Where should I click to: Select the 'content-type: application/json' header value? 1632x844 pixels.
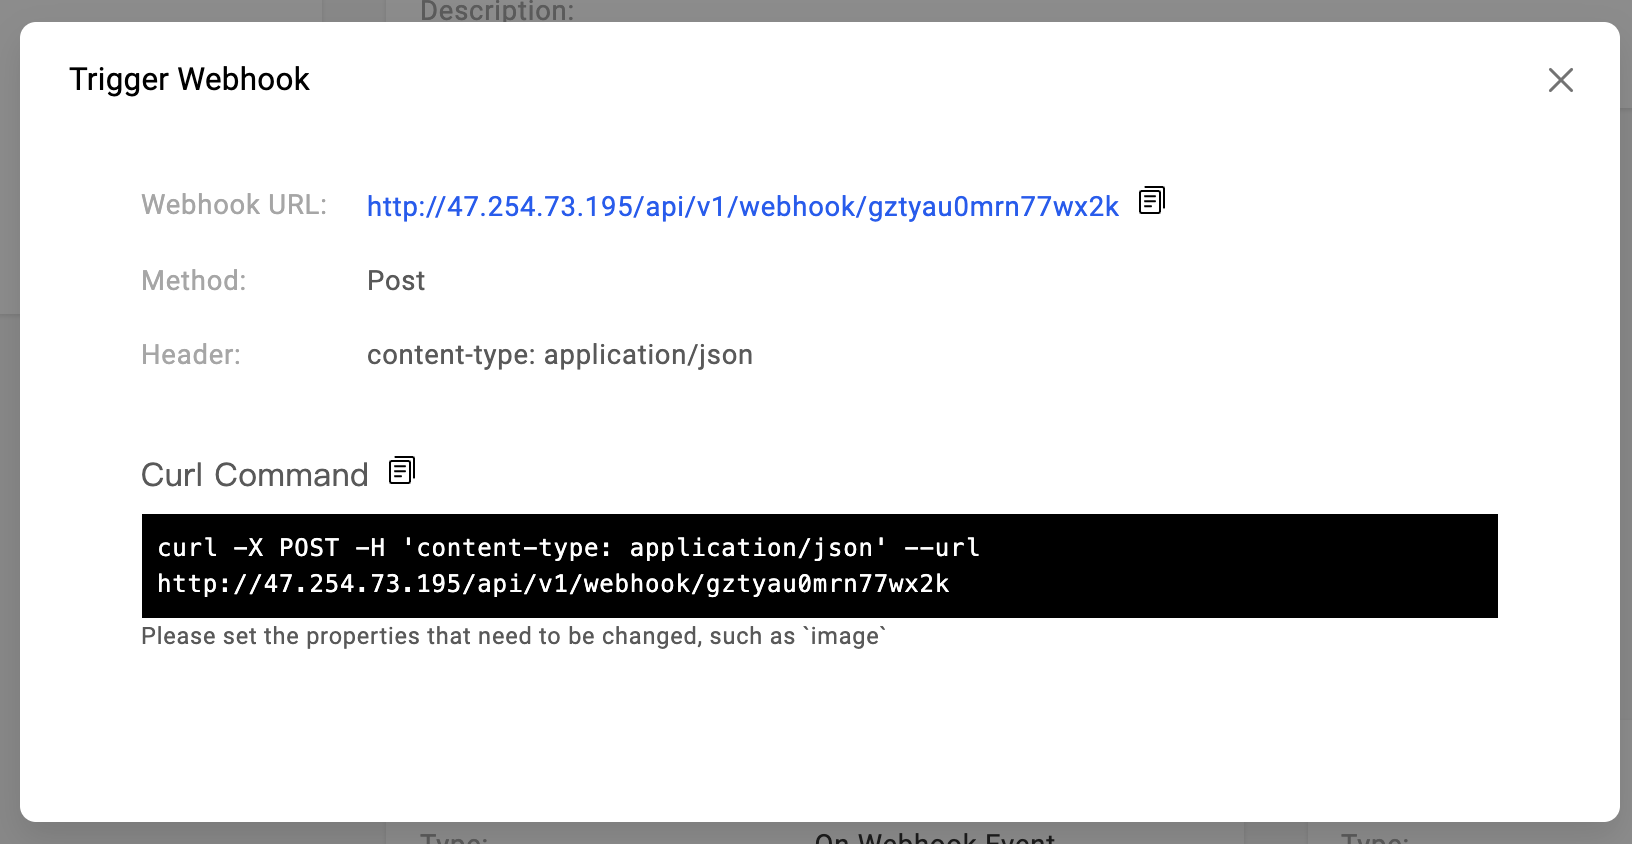pyautogui.click(x=559, y=355)
